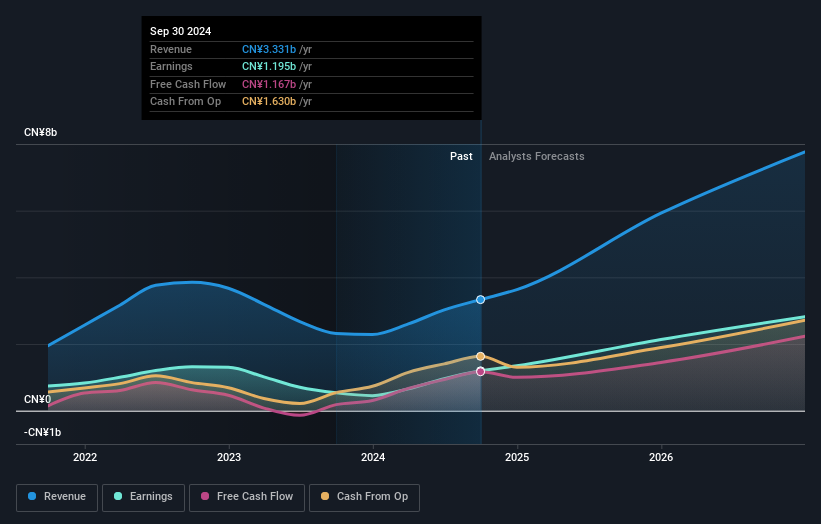Screen dimensions: 821x524
Task: Click the Revenue row label in tooltip
Action: pos(171,49)
